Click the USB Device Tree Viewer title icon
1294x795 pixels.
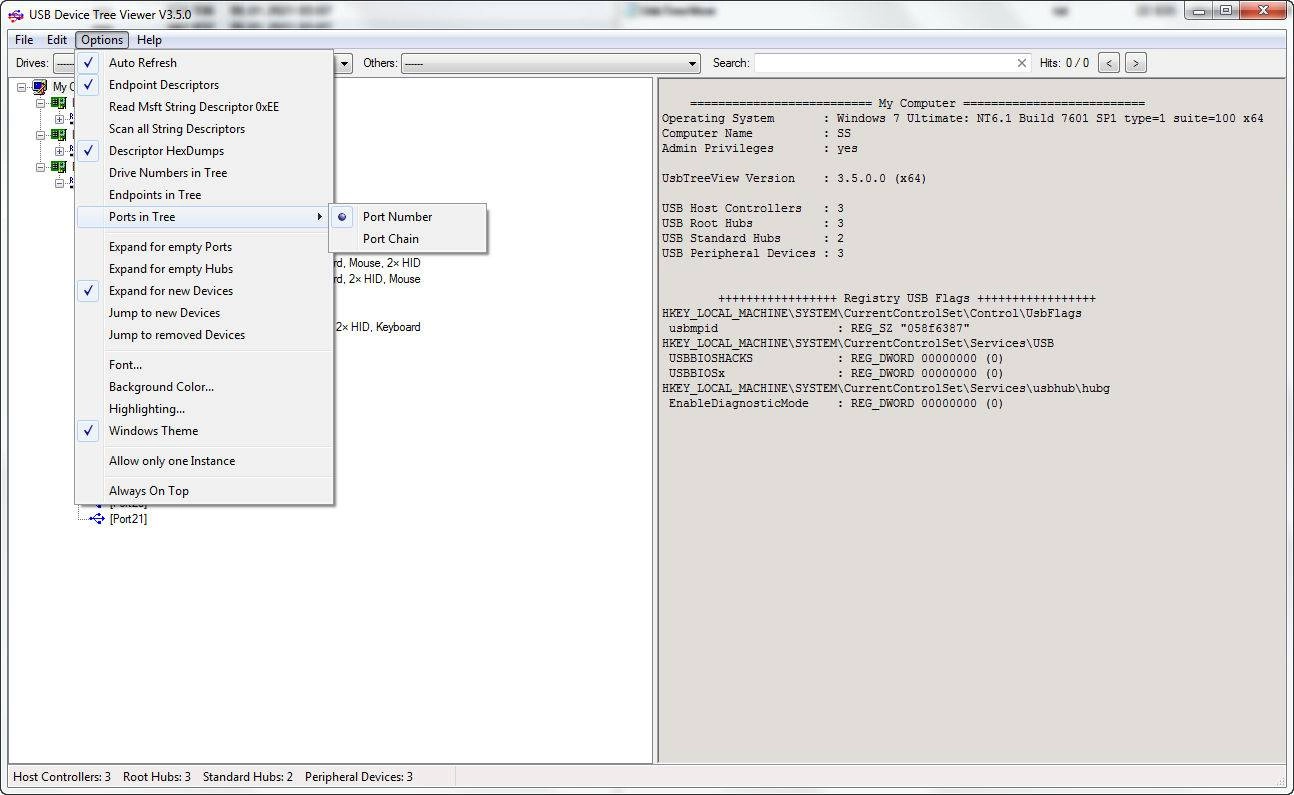click(16, 14)
